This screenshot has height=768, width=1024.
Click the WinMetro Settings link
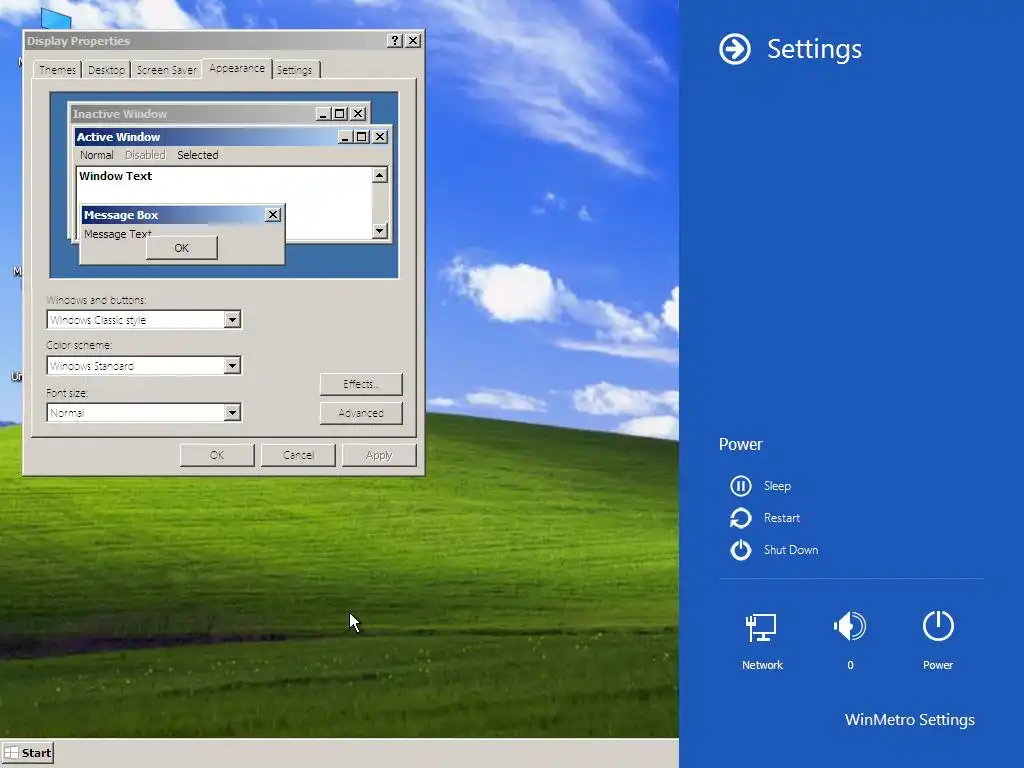coord(910,720)
